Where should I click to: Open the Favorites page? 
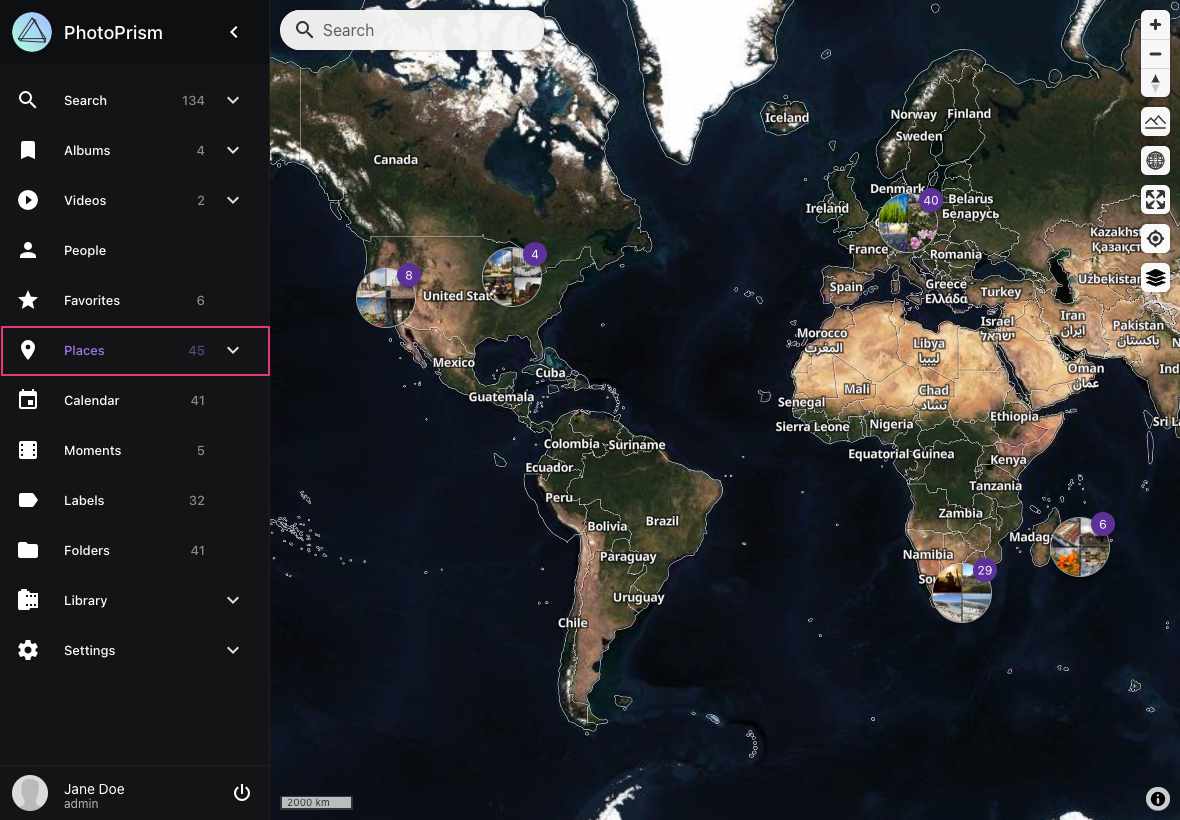(x=92, y=300)
